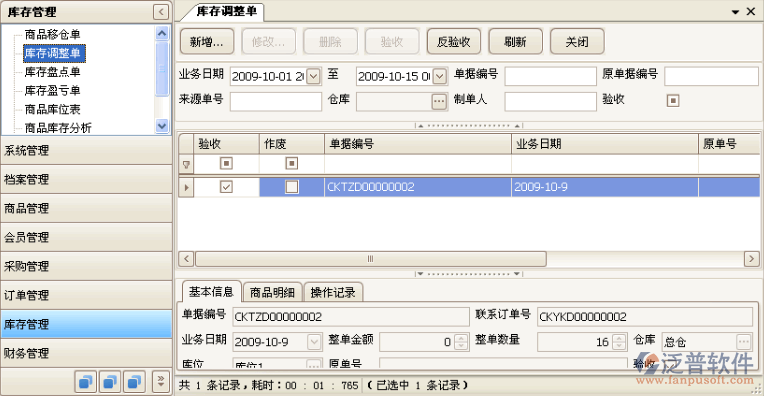The image size is (764, 396).
Task: Open the end date dropdown after 至
Action: (439, 76)
